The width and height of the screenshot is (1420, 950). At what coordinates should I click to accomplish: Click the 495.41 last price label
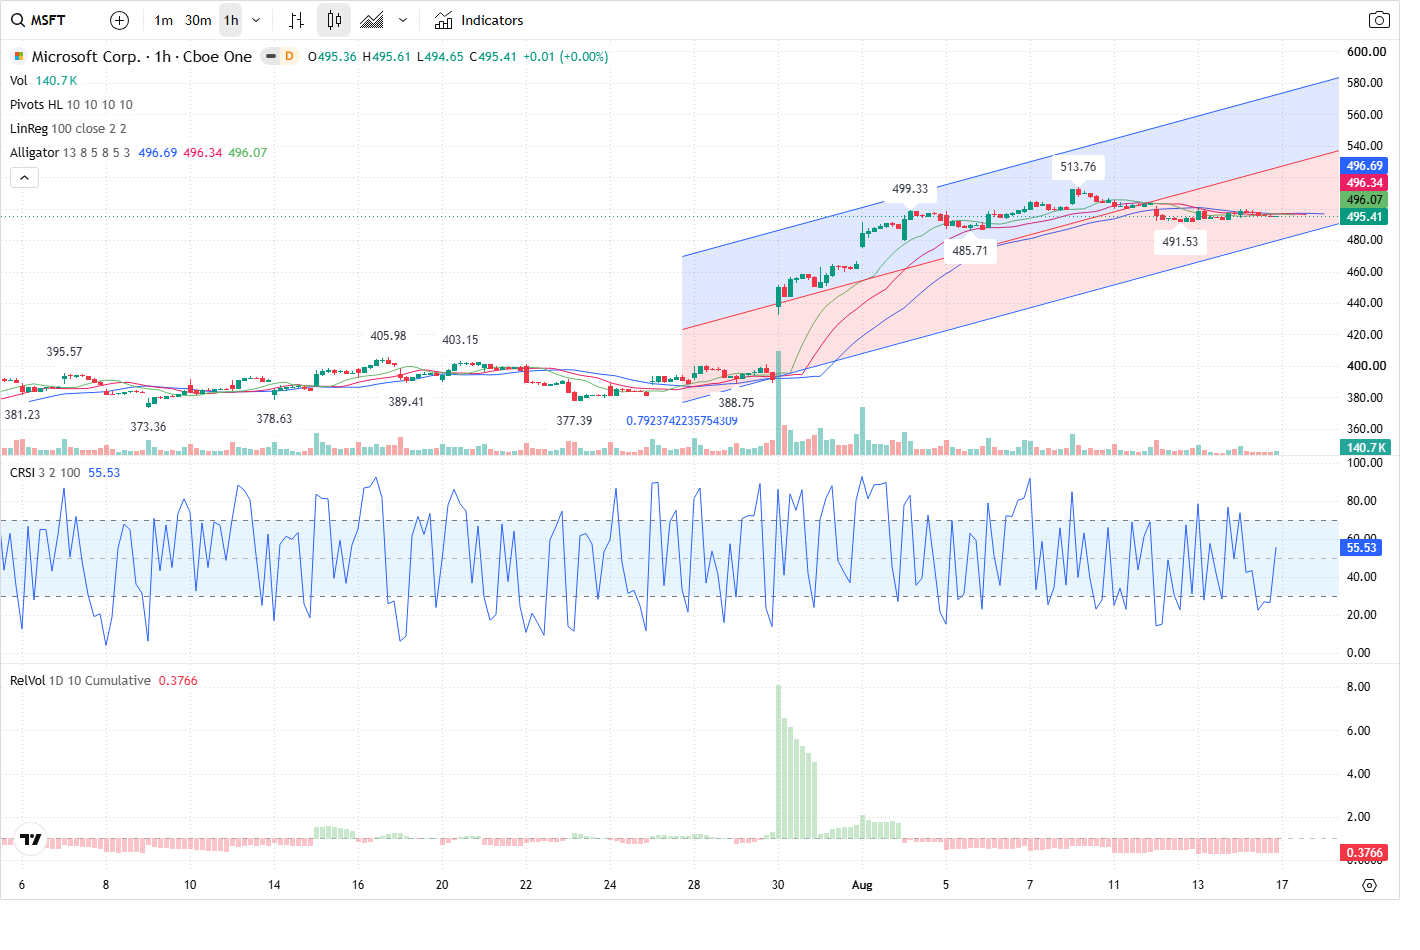click(x=1364, y=217)
